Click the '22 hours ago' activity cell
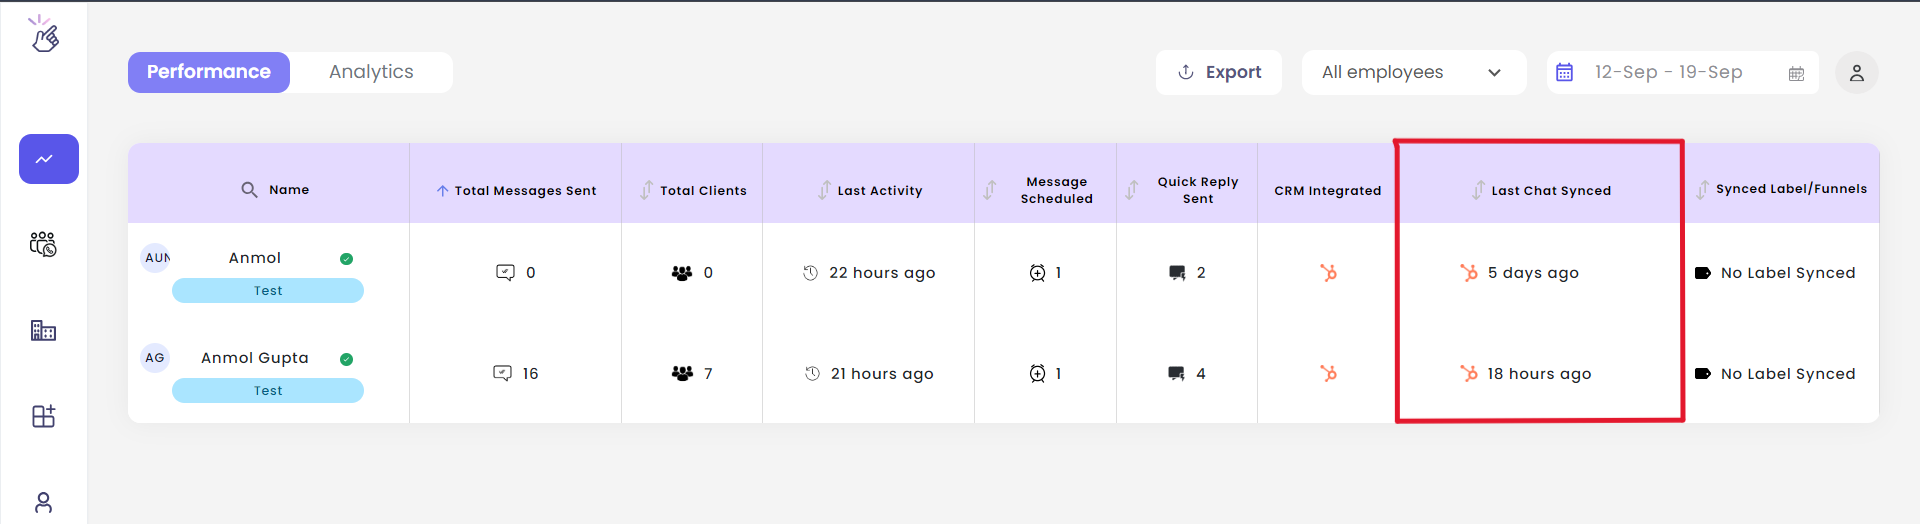1920x524 pixels. (x=882, y=273)
